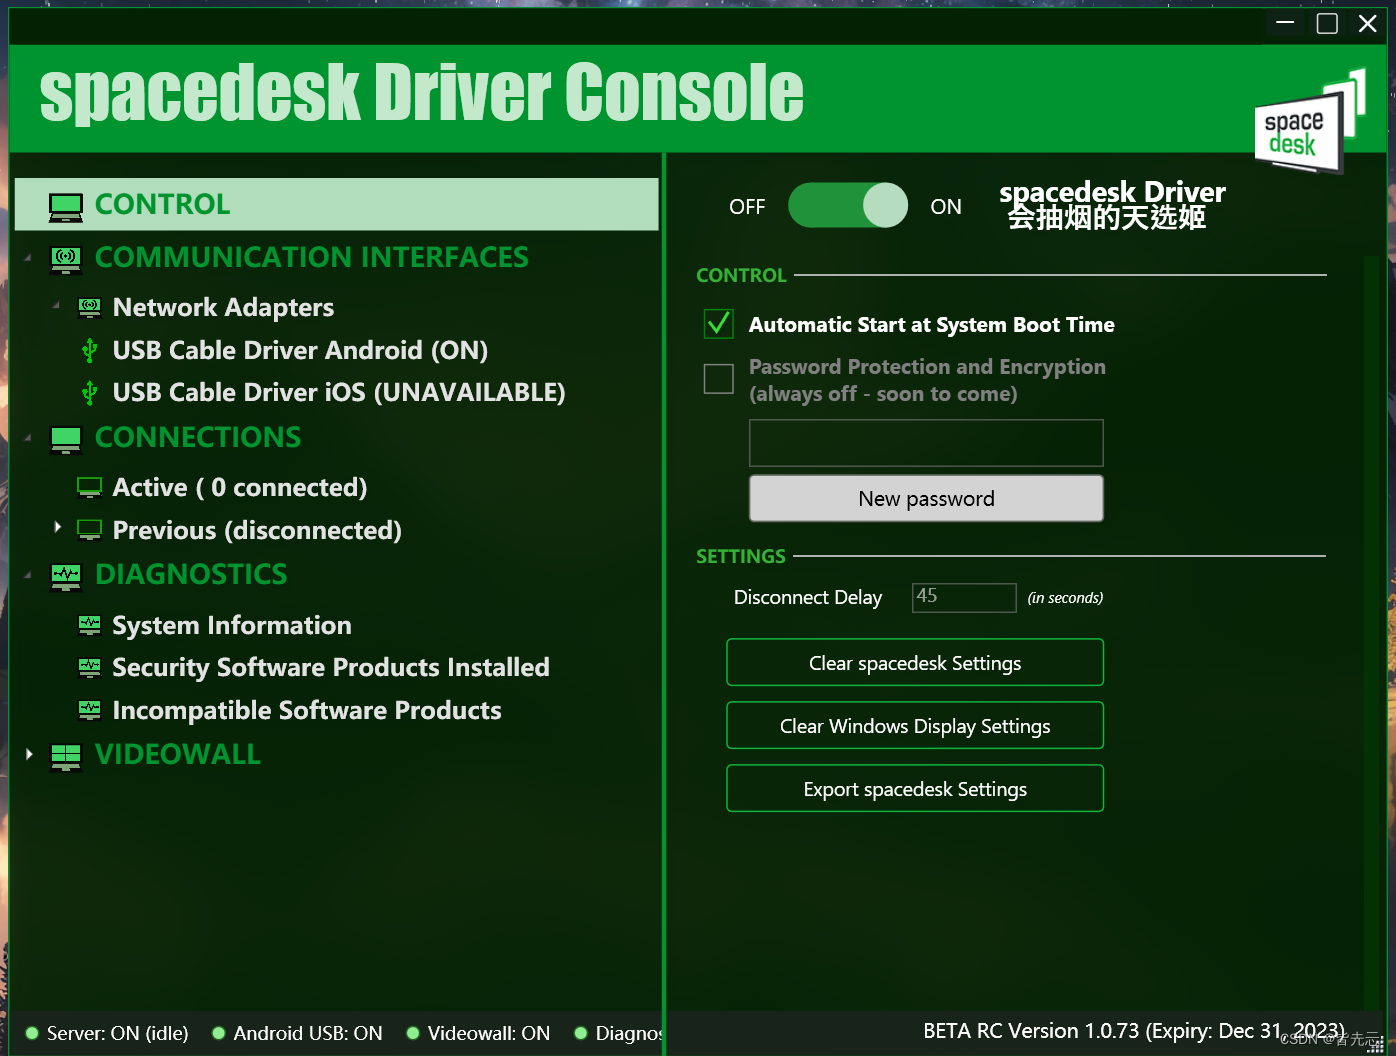Viewport: 1396px width, 1056px height.
Task: Select the CONTROL monitor icon
Action: pyautogui.click(x=65, y=204)
